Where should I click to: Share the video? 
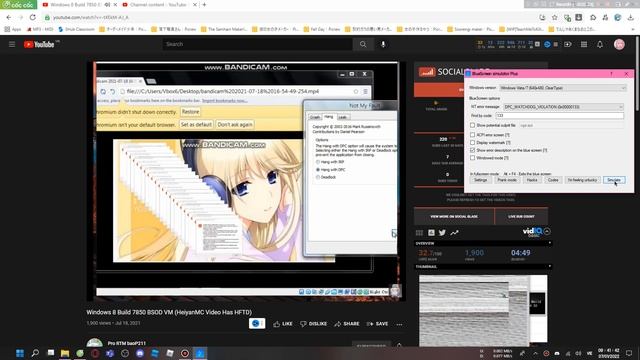[347, 324]
